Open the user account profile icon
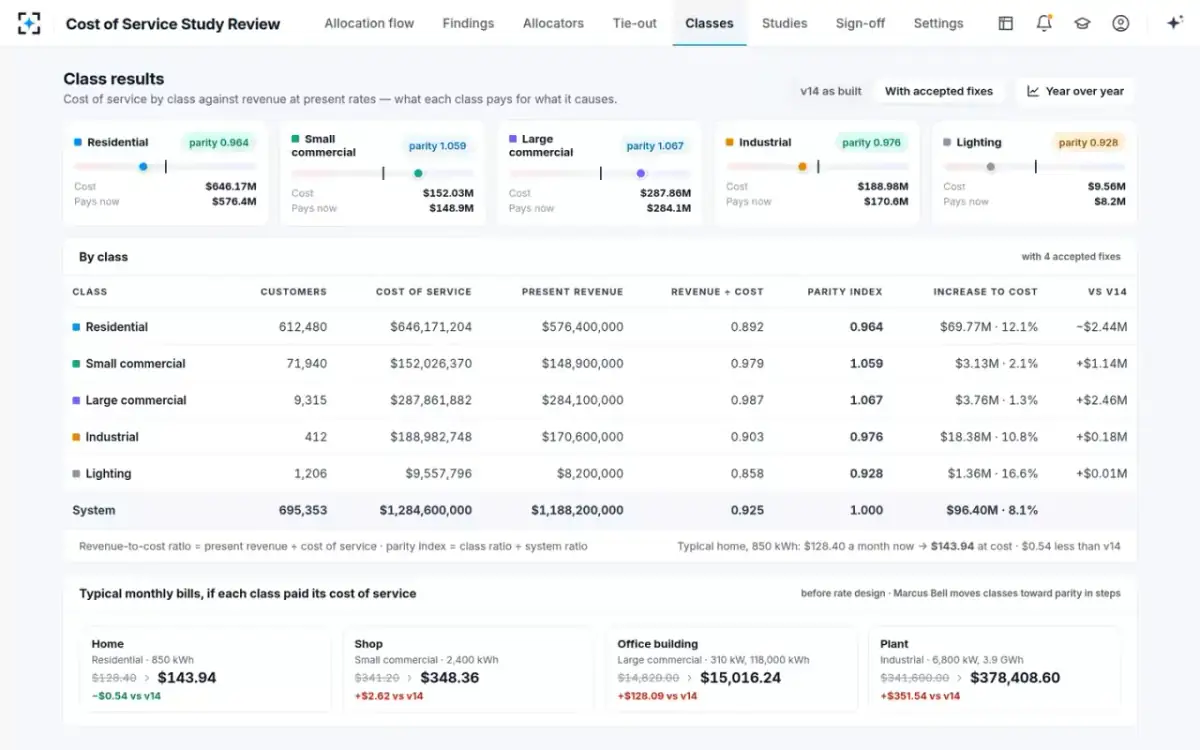The height and width of the screenshot is (750, 1200). point(1120,23)
